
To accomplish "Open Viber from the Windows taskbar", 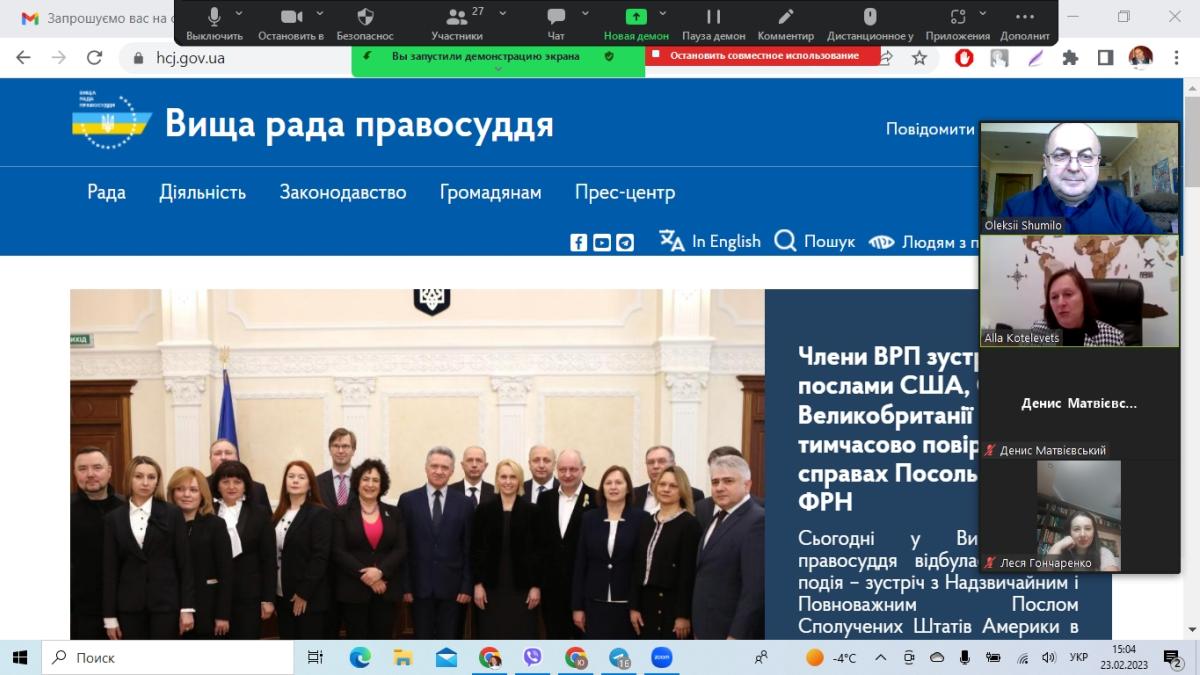I will point(533,657).
